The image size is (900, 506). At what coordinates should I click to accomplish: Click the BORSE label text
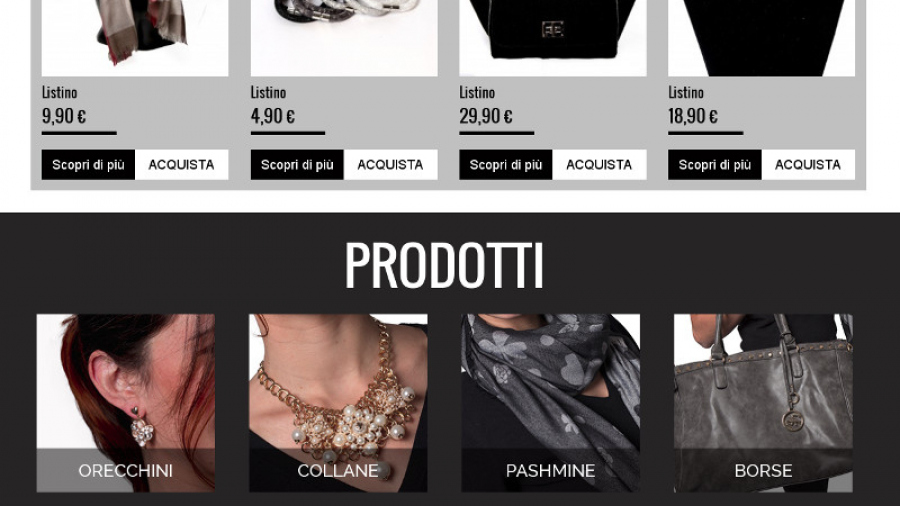coord(763,471)
